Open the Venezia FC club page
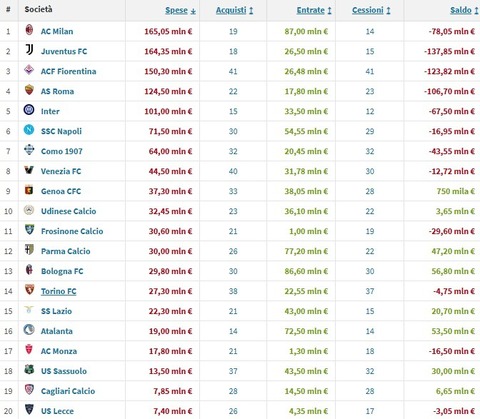Viewport: 480px width, 419px height. pos(61,171)
